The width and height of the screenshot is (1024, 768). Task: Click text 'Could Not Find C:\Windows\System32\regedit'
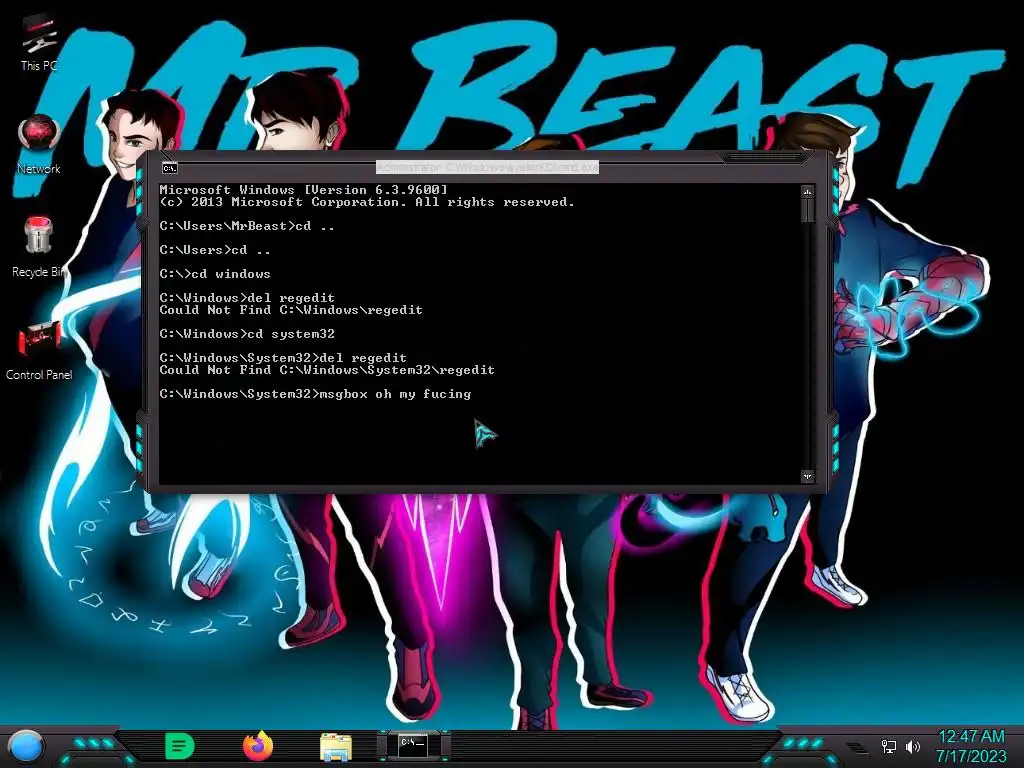coord(327,370)
